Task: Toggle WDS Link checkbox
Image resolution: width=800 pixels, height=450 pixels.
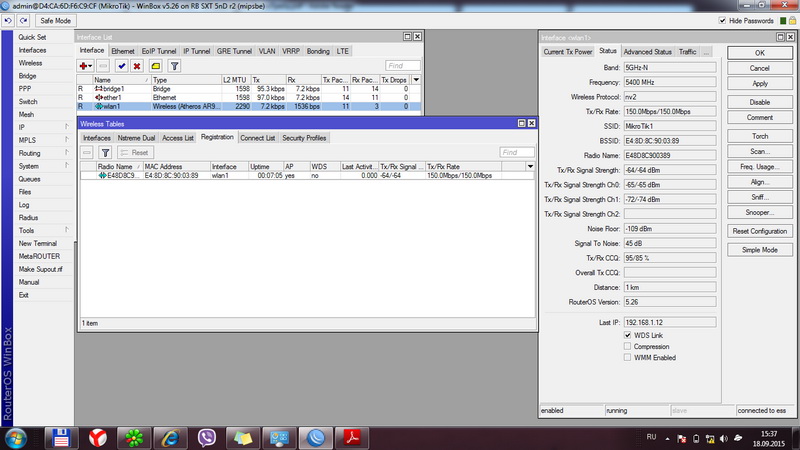Action: pos(628,335)
